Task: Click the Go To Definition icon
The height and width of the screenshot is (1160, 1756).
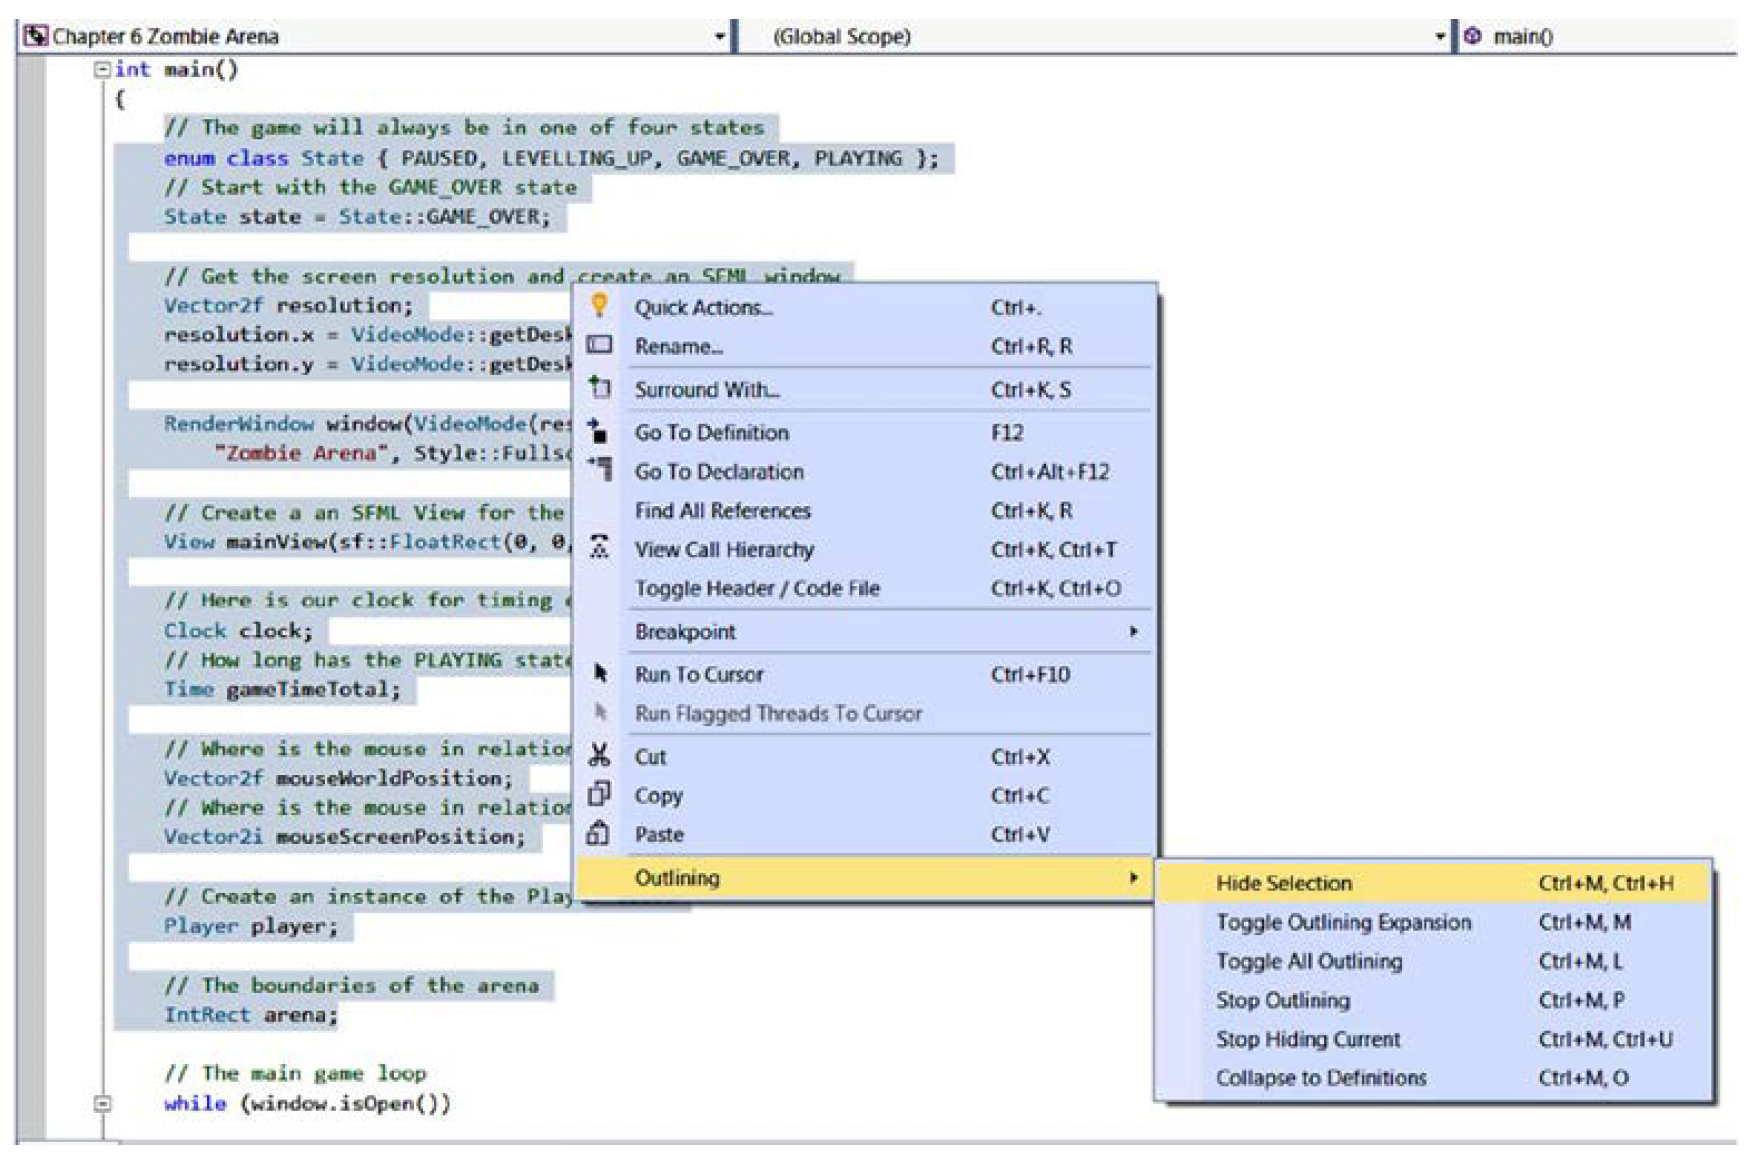Action: tap(598, 431)
